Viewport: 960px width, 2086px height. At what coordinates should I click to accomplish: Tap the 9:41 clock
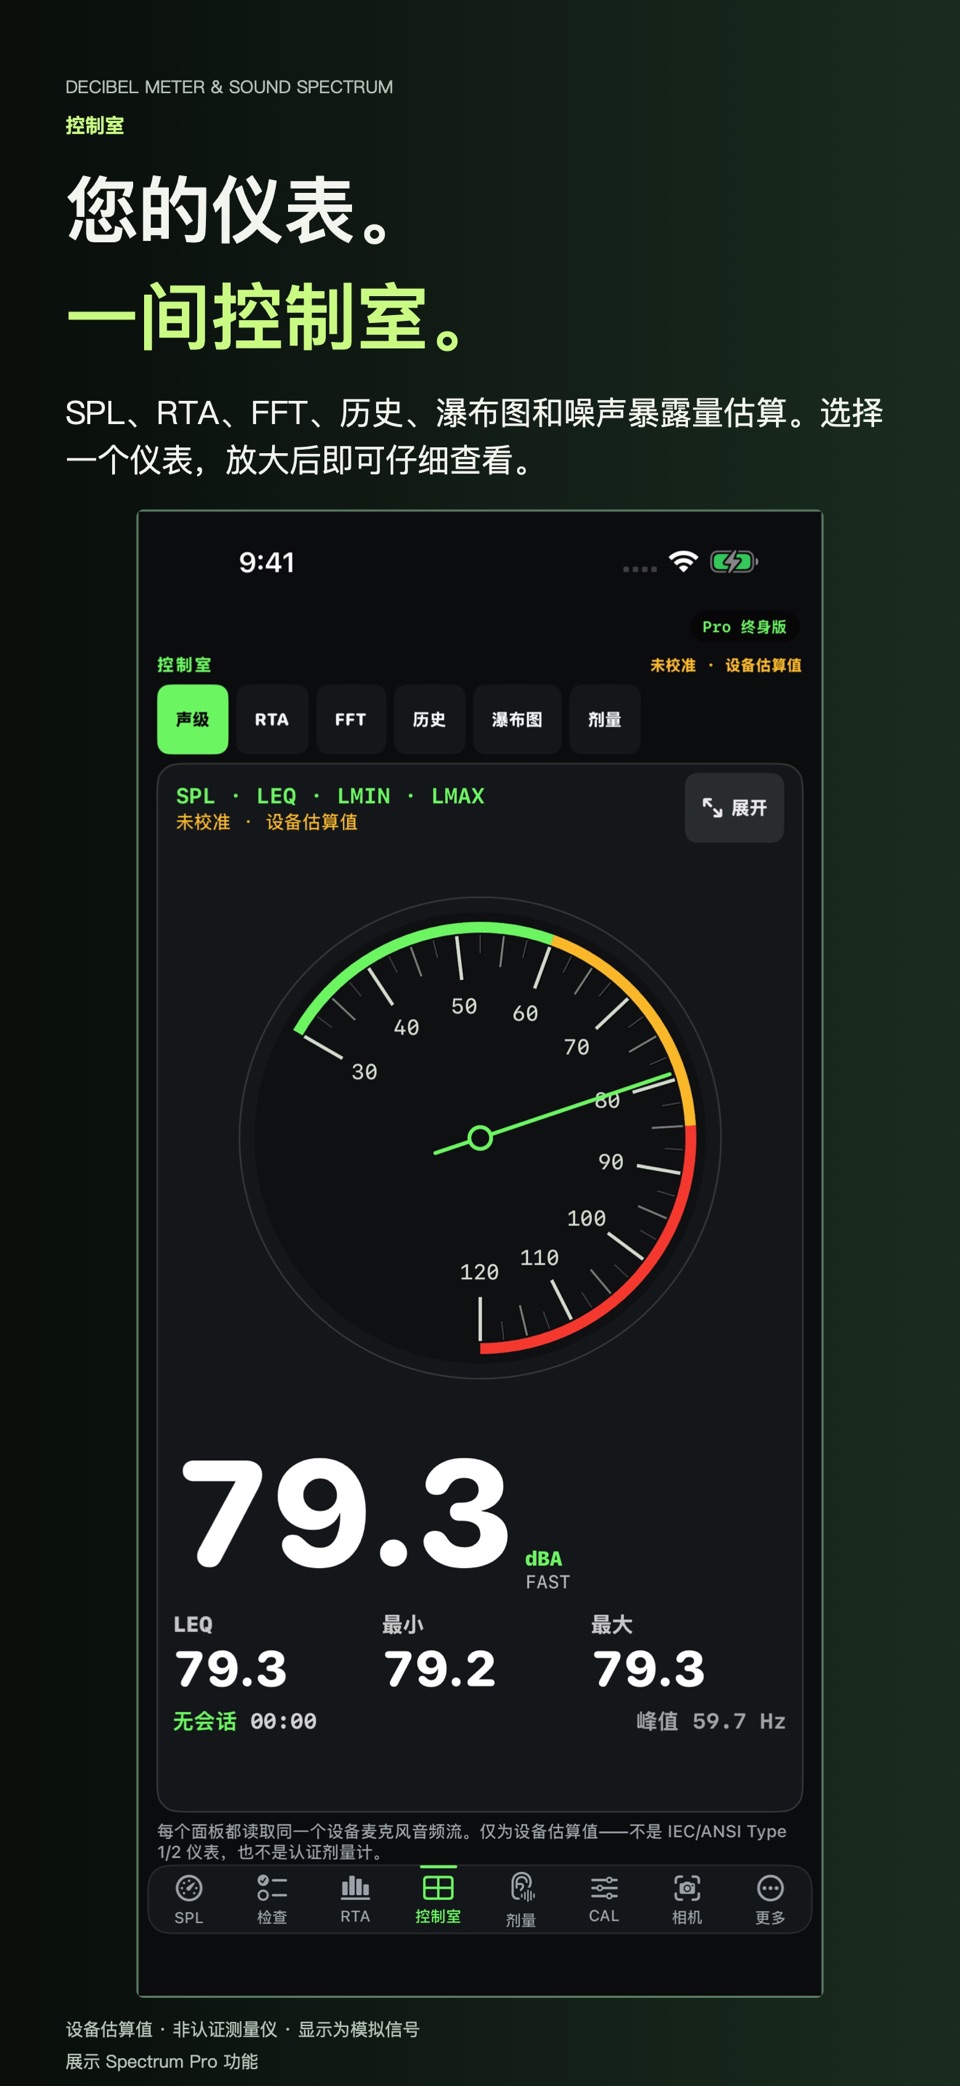coord(266,562)
